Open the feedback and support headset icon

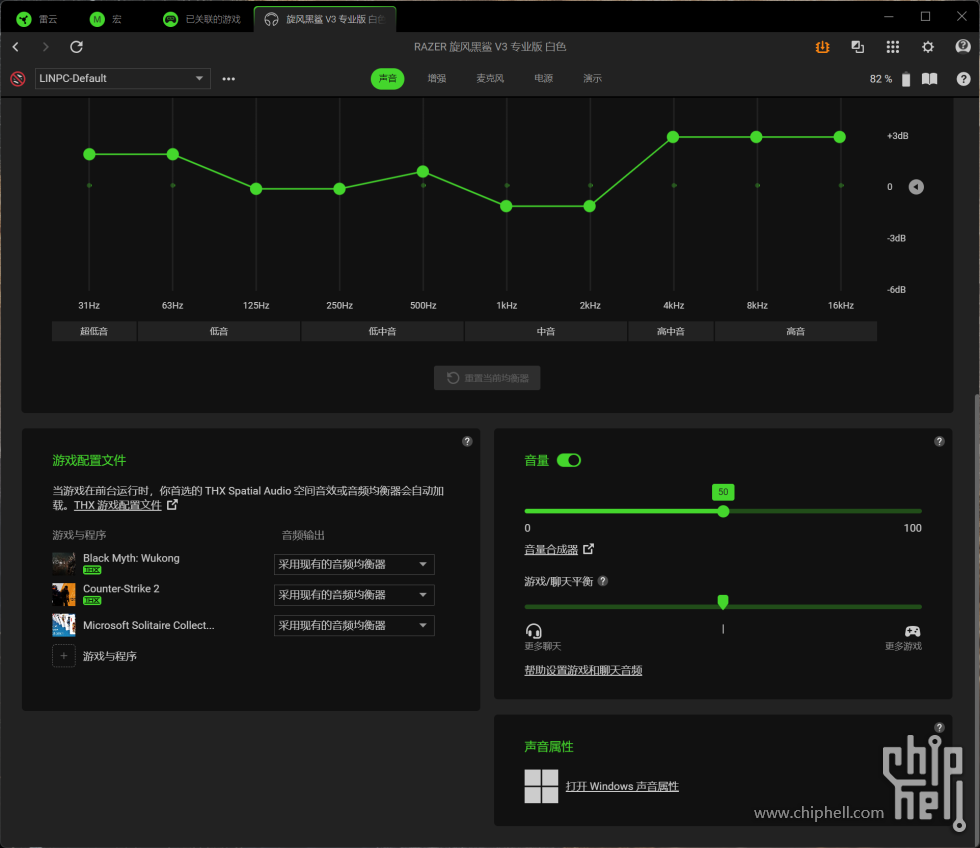click(963, 47)
